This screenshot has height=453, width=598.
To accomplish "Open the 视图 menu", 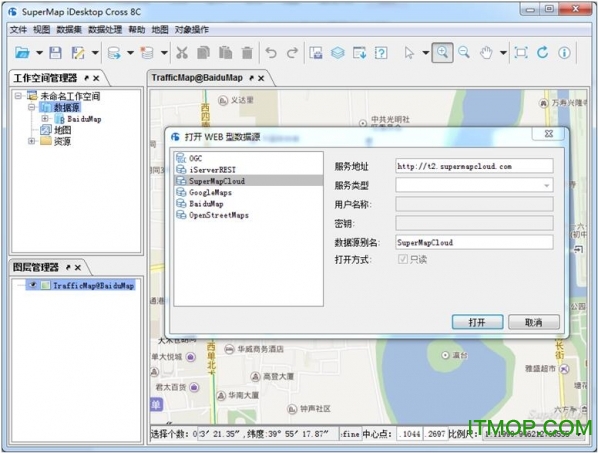I will 41,29.
